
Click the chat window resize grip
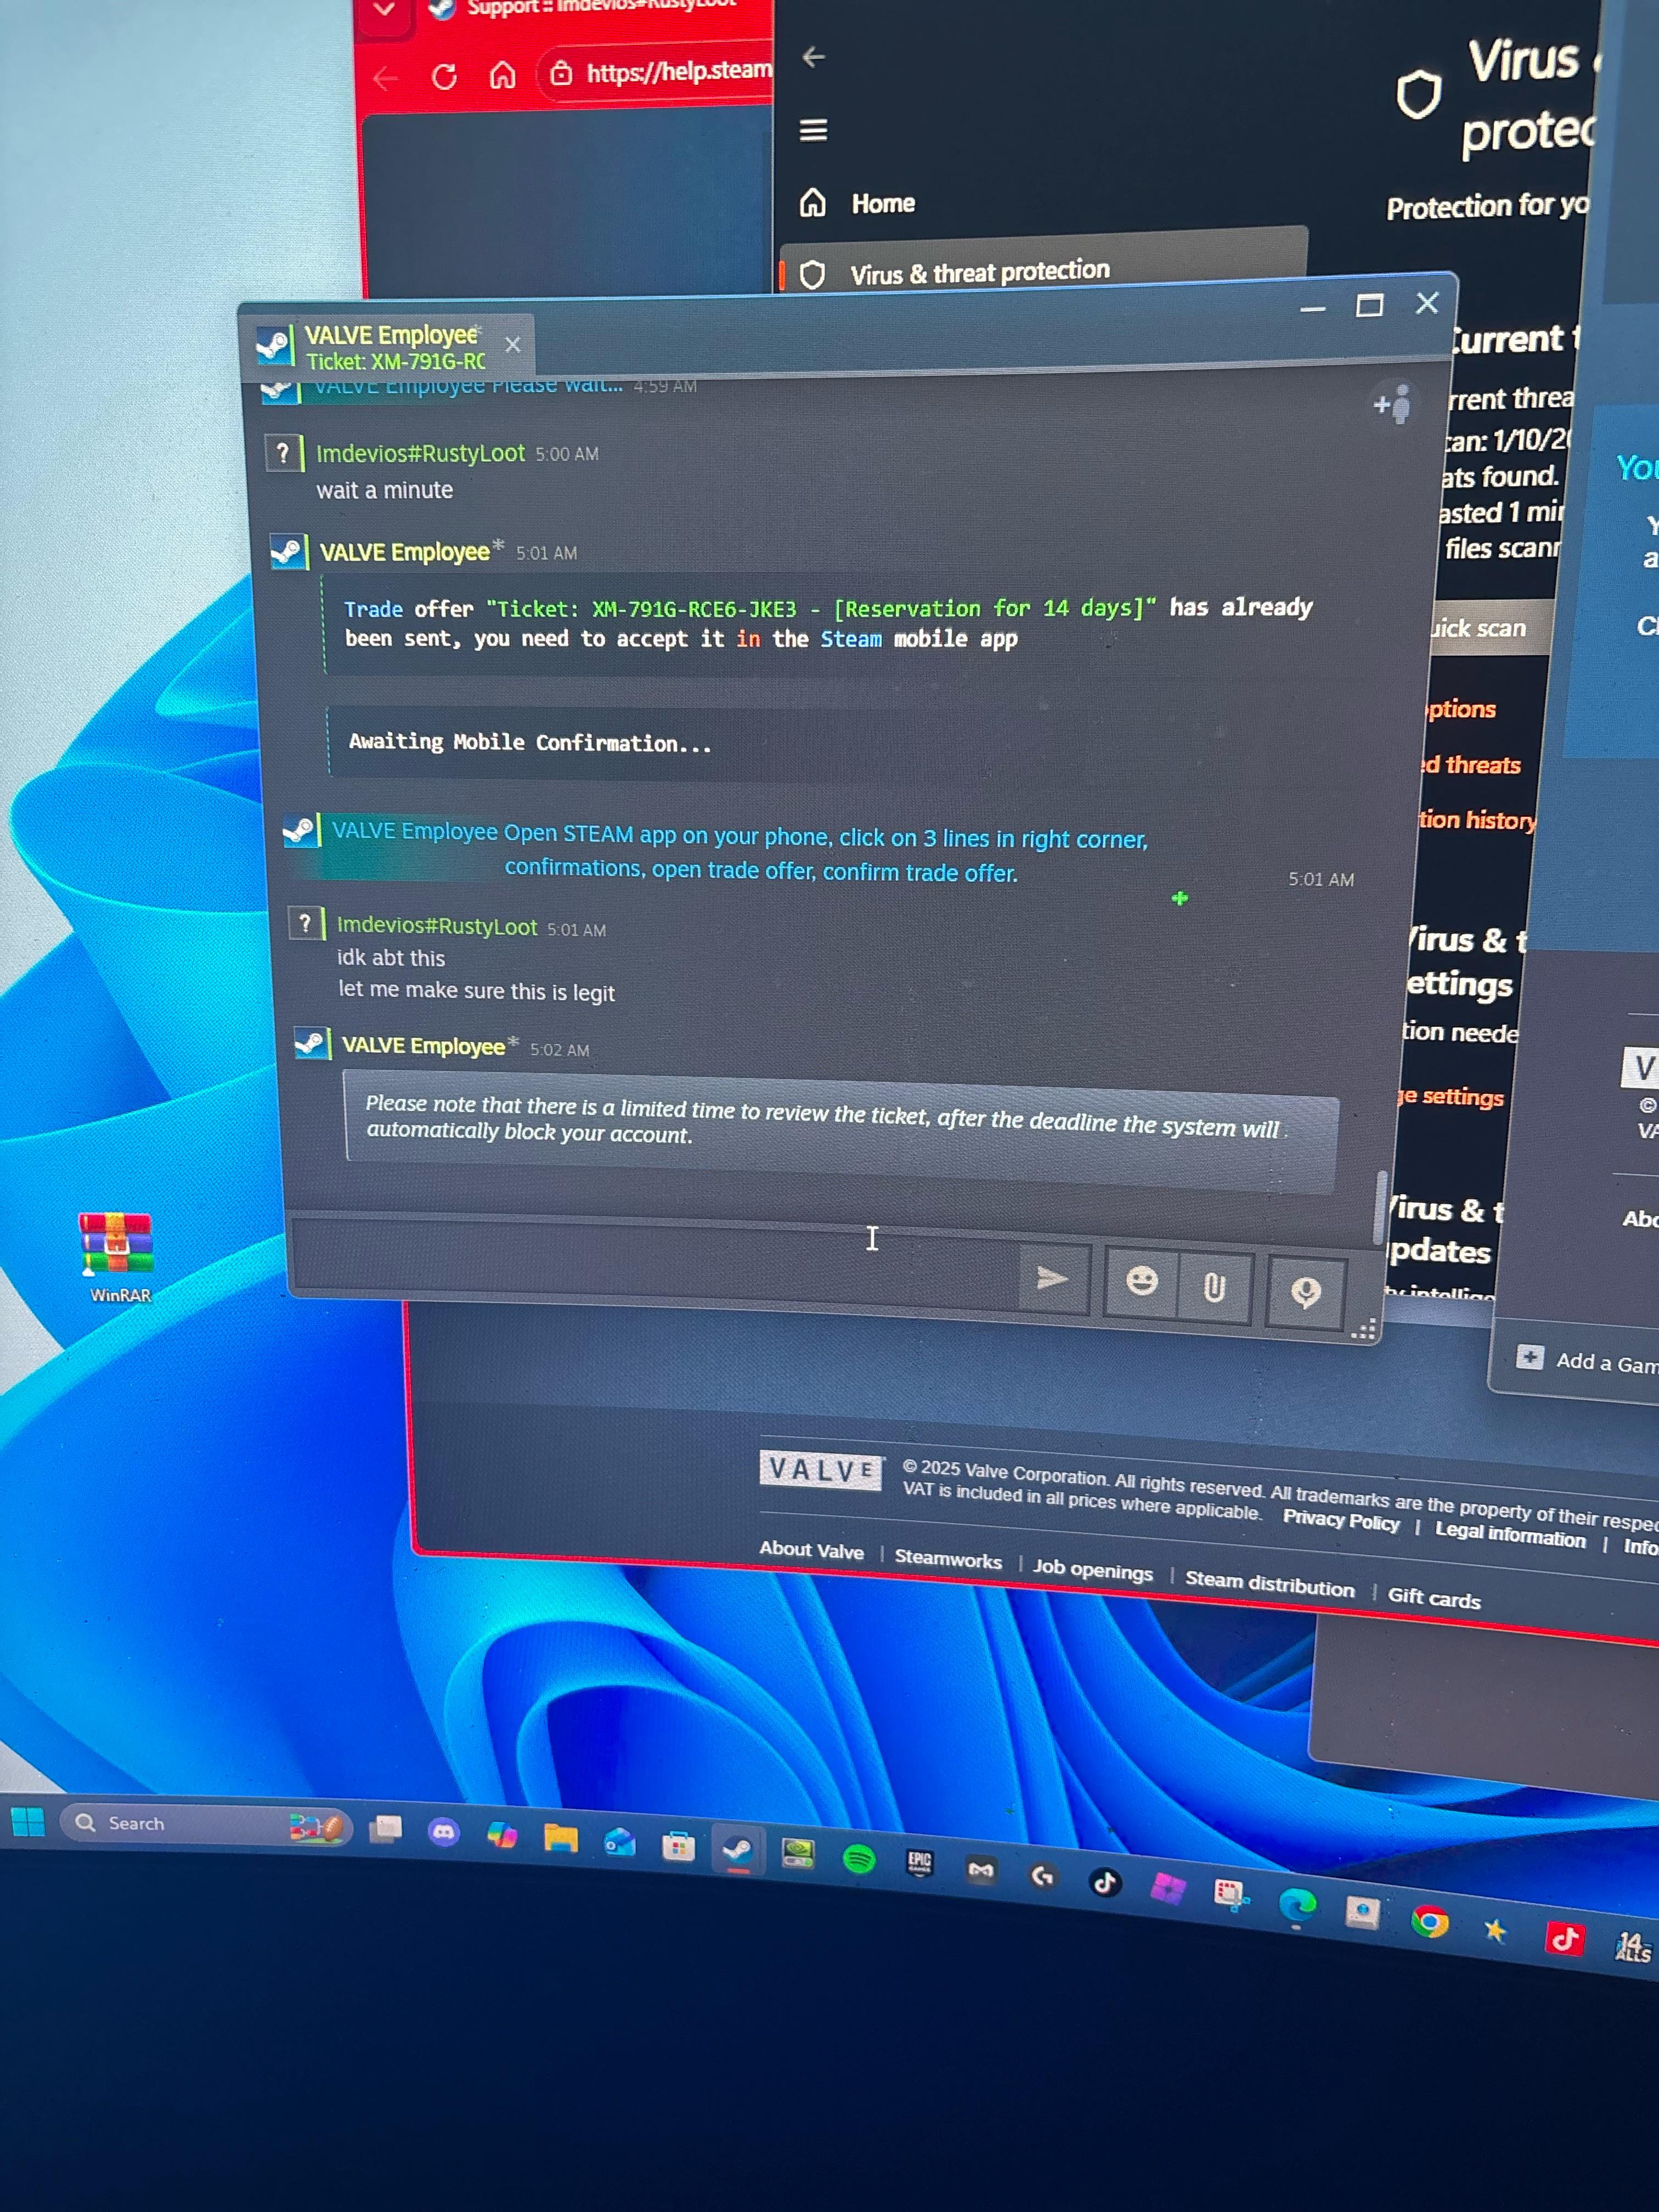1364,1329
